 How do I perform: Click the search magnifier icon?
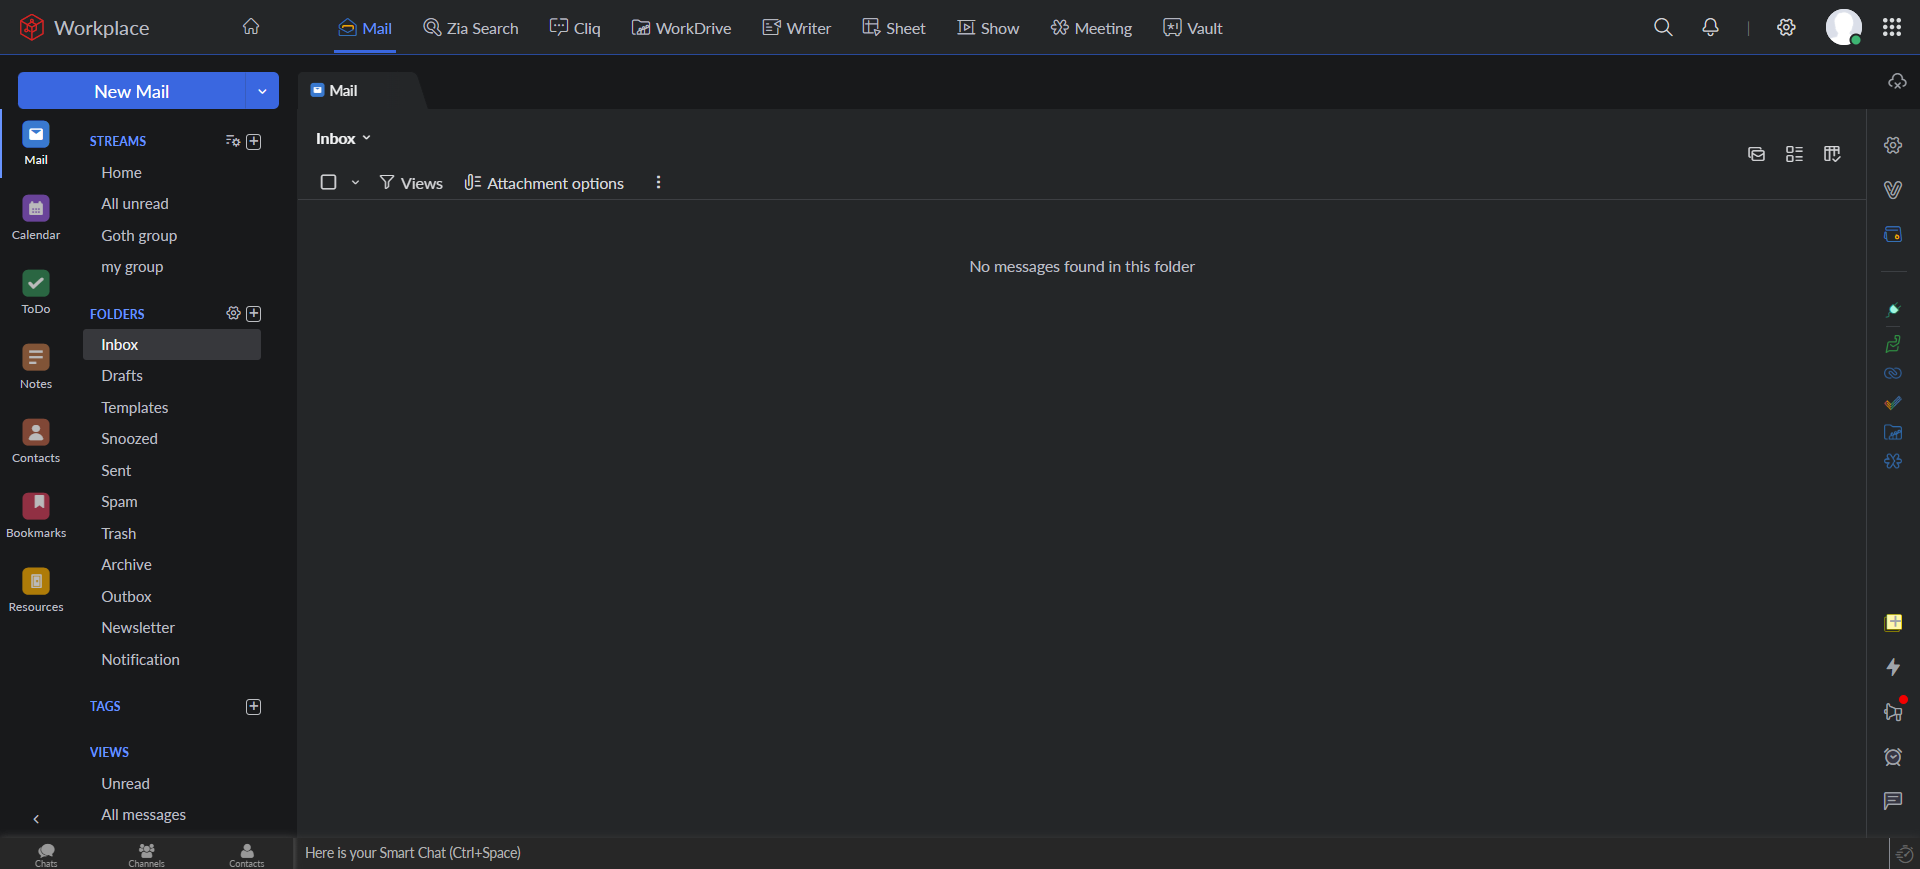coord(1662,28)
